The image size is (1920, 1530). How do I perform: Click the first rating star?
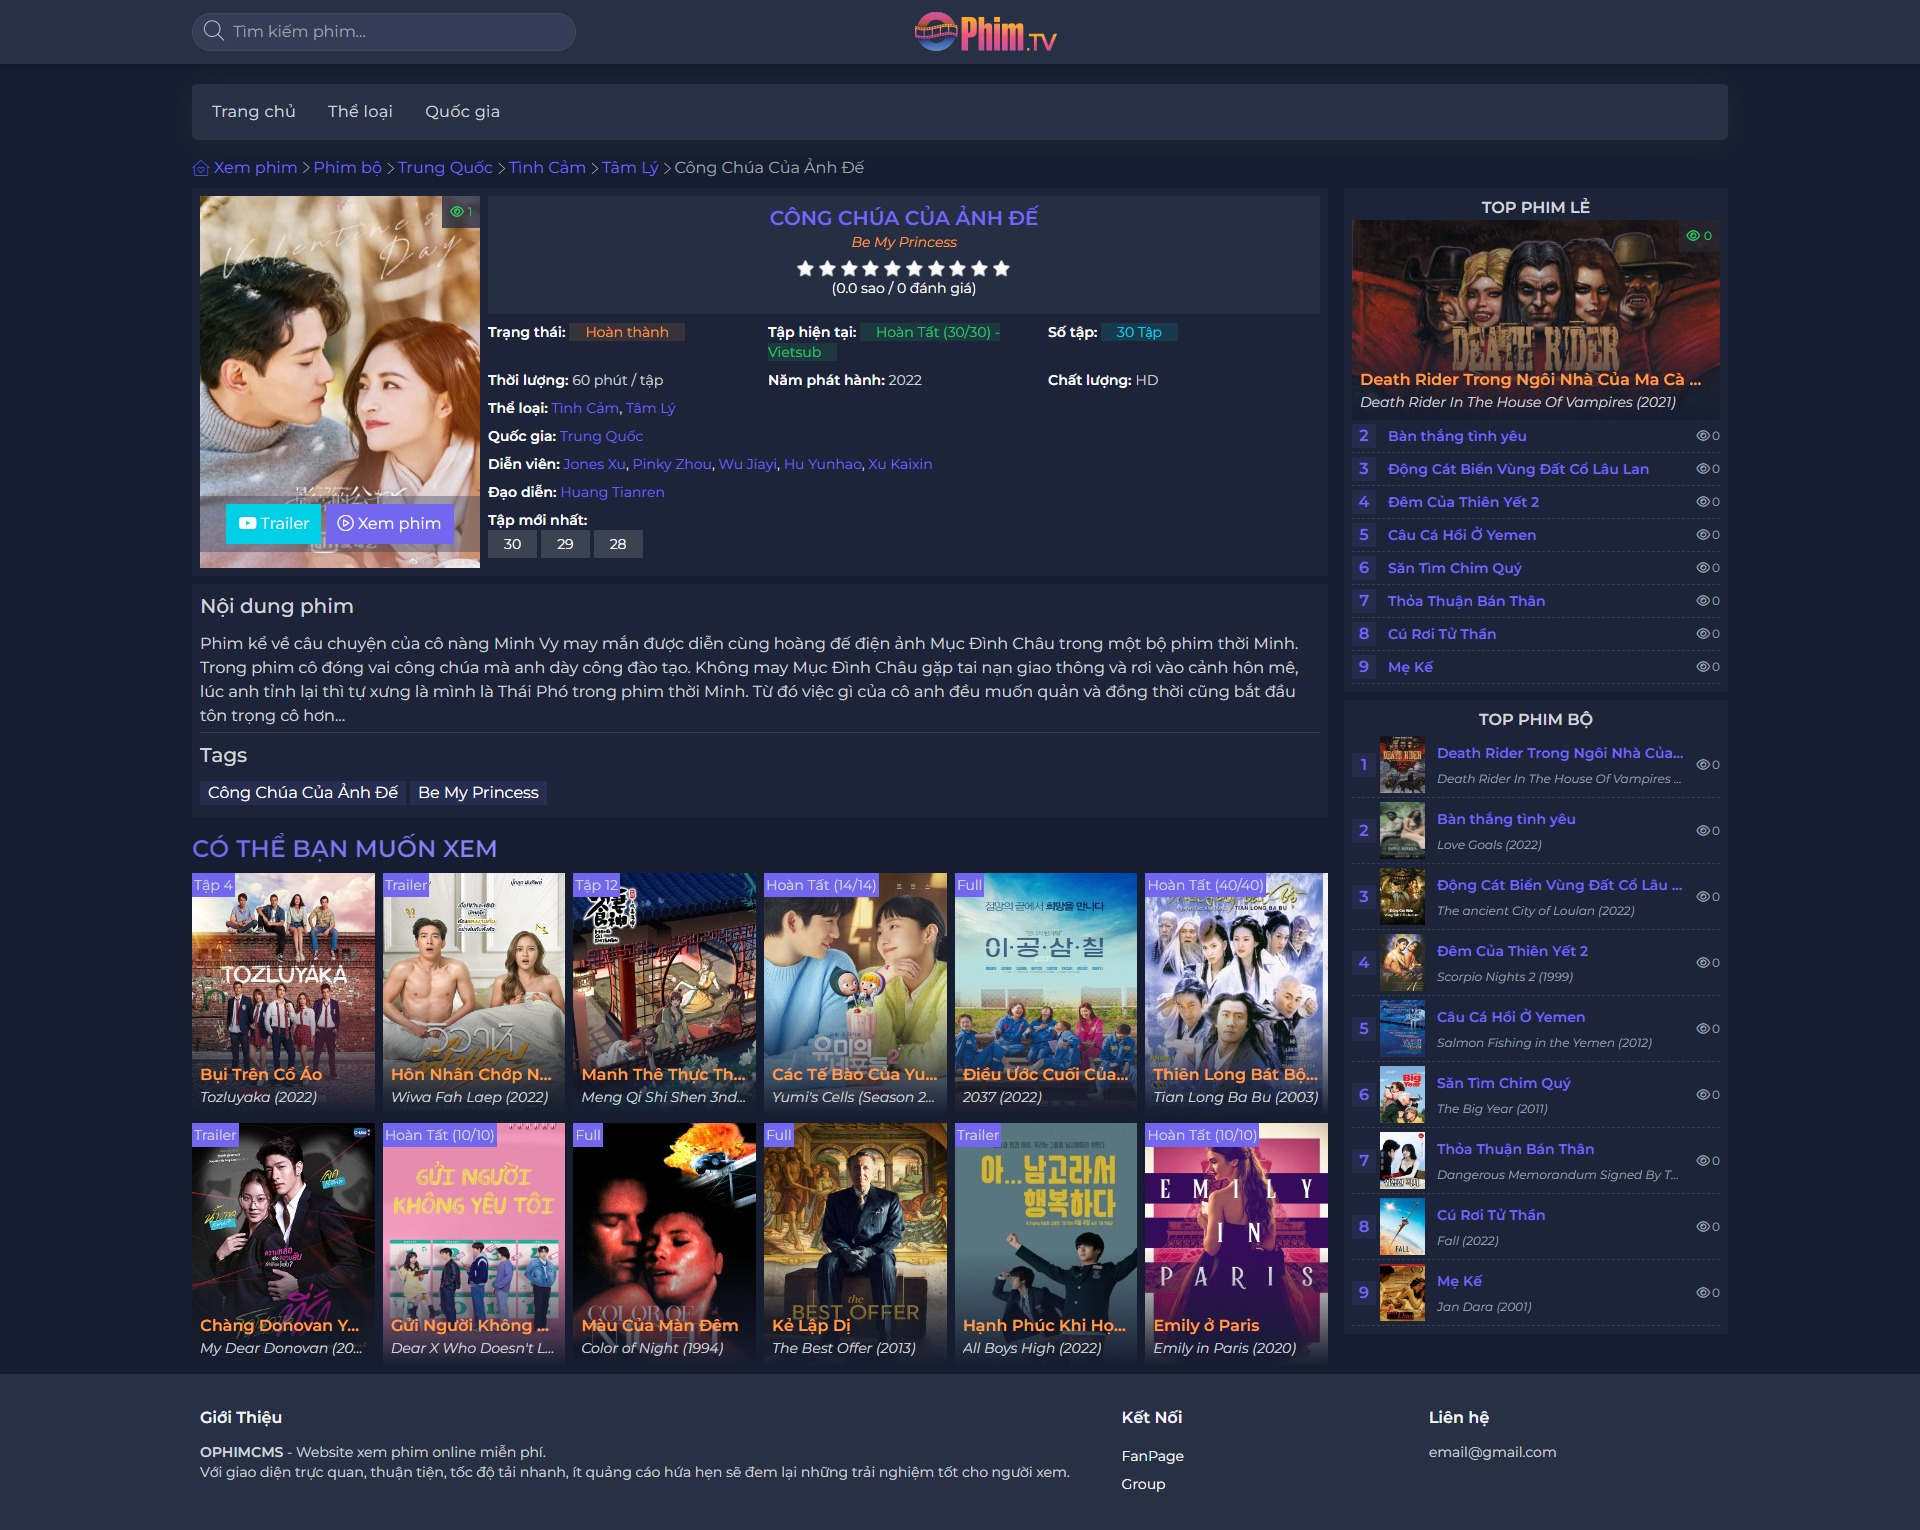pyautogui.click(x=805, y=268)
